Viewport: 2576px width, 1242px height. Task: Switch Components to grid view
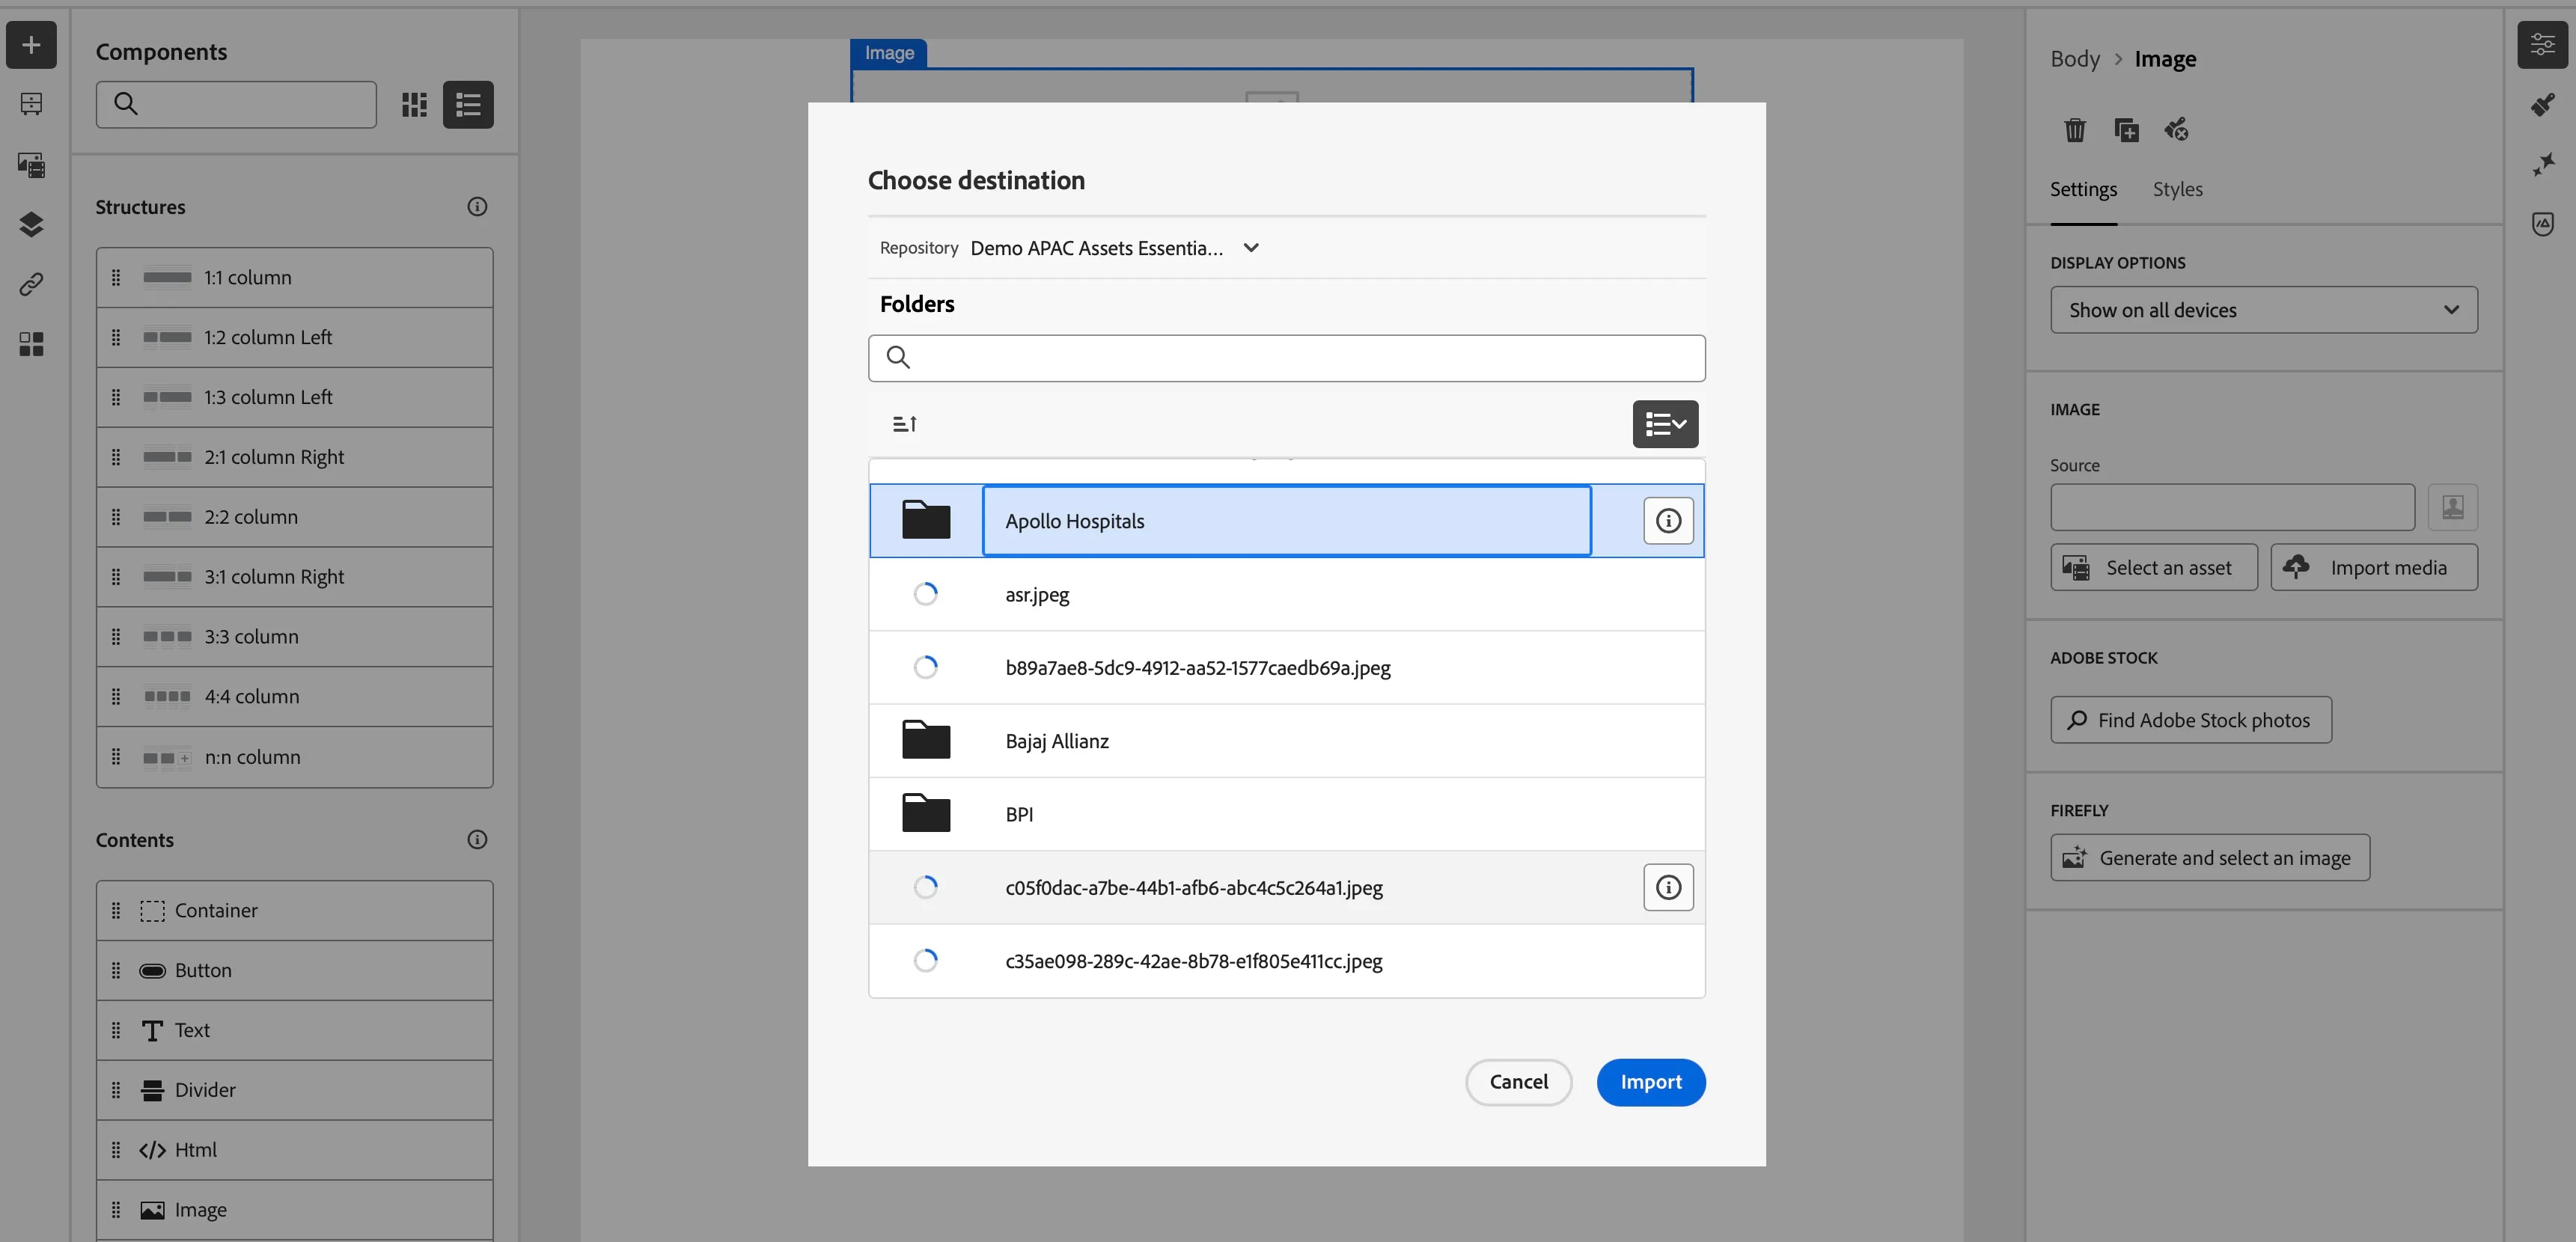(x=414, y=104)
